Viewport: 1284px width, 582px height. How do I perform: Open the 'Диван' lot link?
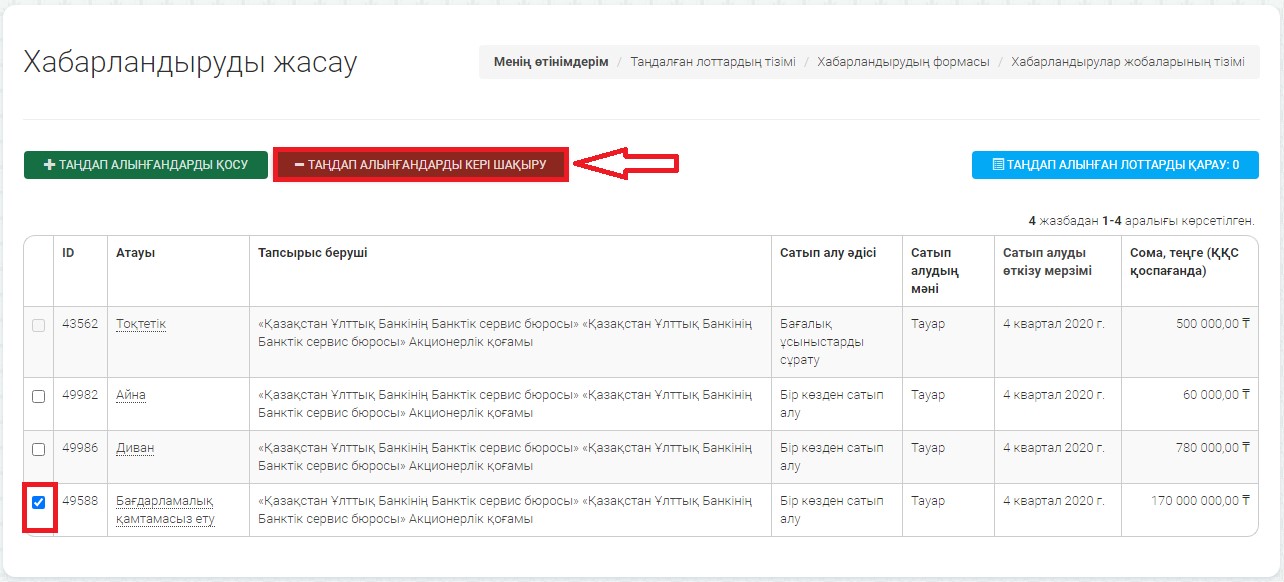pyautogui.click(x=135, y=448)
